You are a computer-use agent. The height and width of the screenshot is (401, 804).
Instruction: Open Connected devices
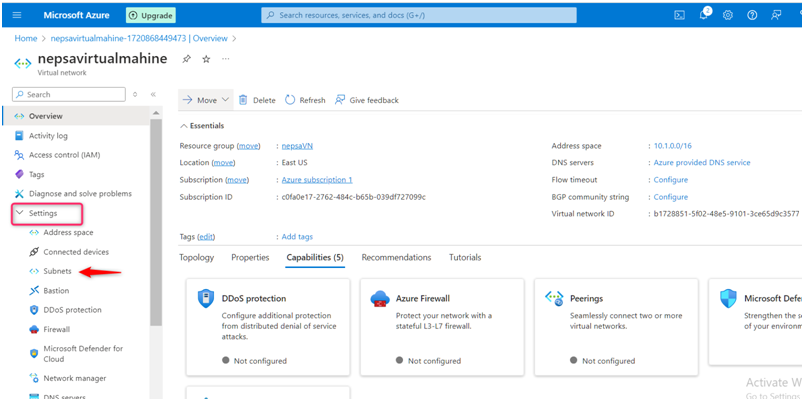pos(76,252)
